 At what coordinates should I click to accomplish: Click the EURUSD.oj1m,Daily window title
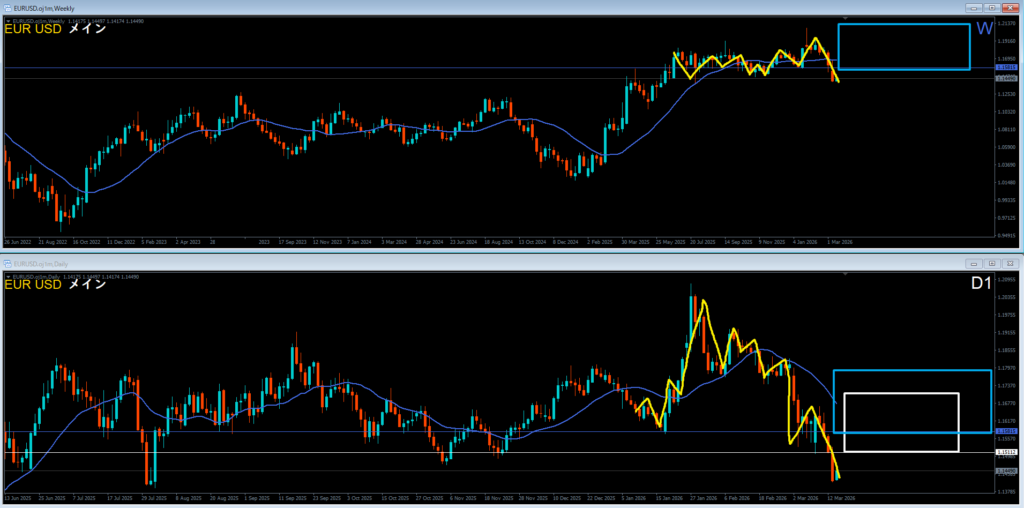(41, 264)
